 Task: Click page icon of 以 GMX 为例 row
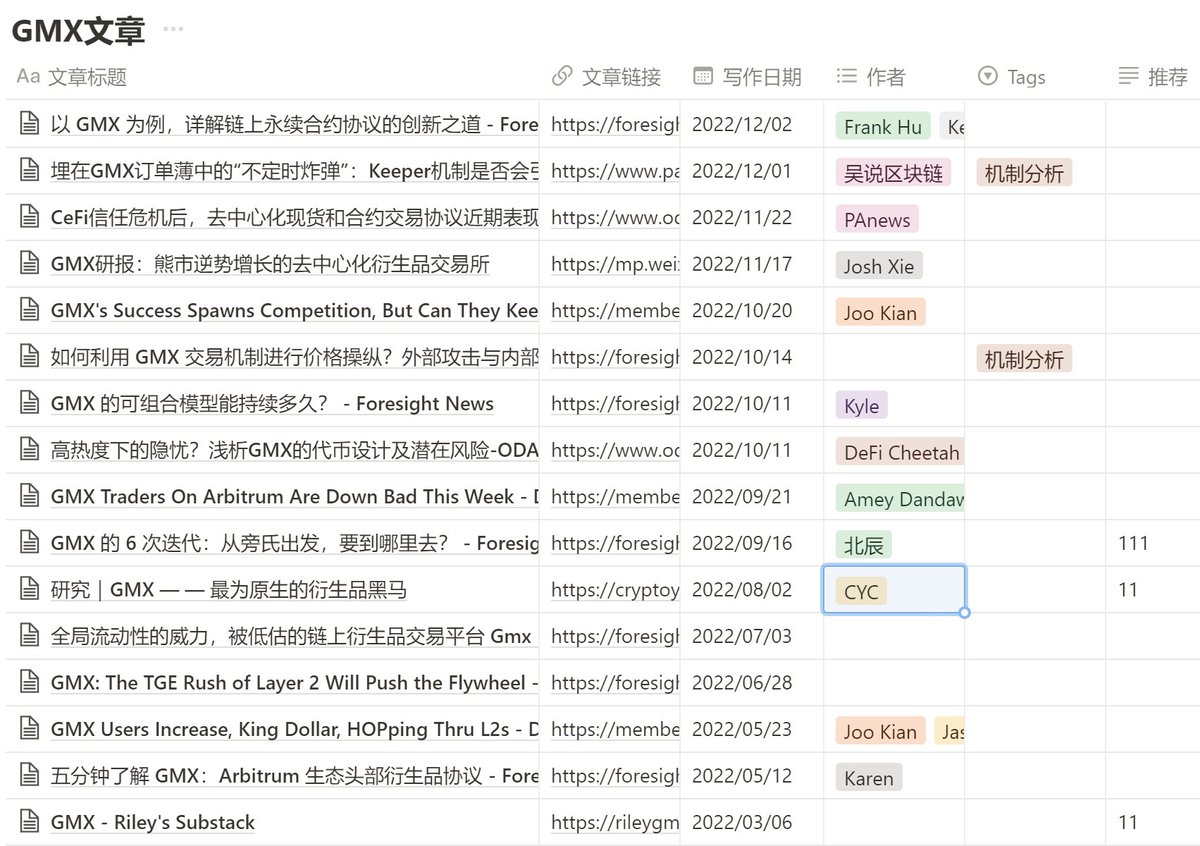[x=30, y=124]
